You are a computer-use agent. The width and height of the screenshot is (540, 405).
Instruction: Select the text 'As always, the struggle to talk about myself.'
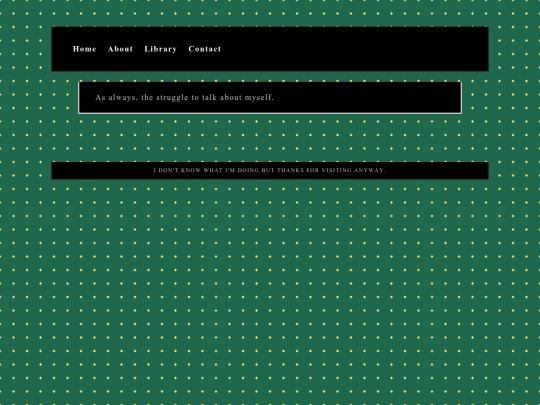pyautogui.click(x=184, y=97)
